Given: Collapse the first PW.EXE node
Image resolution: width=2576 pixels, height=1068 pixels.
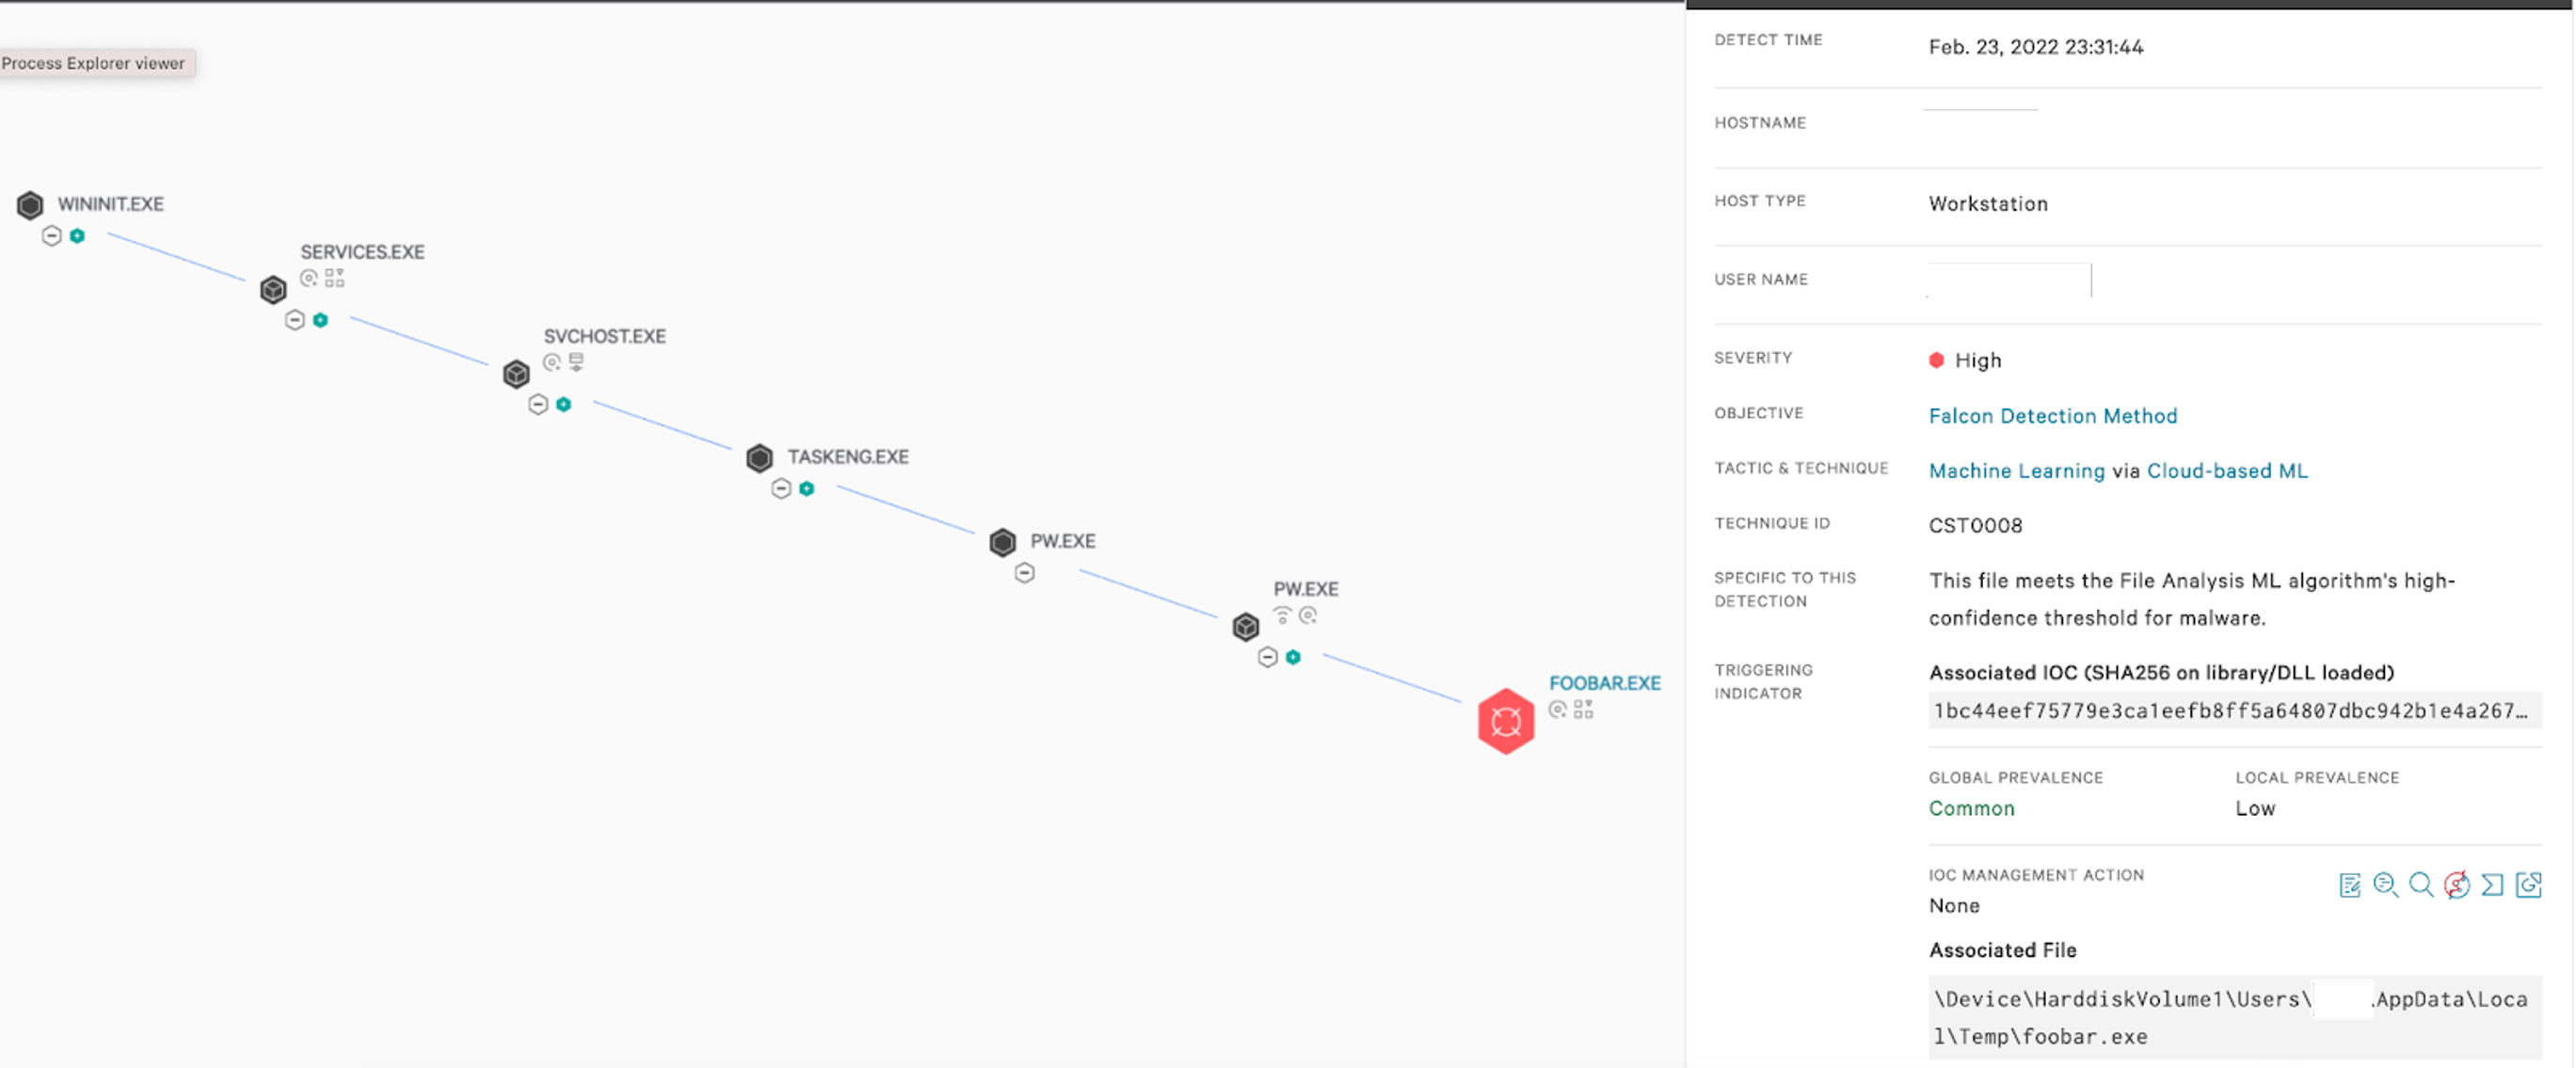Looking at the screenshot, I should (1024, 573).
